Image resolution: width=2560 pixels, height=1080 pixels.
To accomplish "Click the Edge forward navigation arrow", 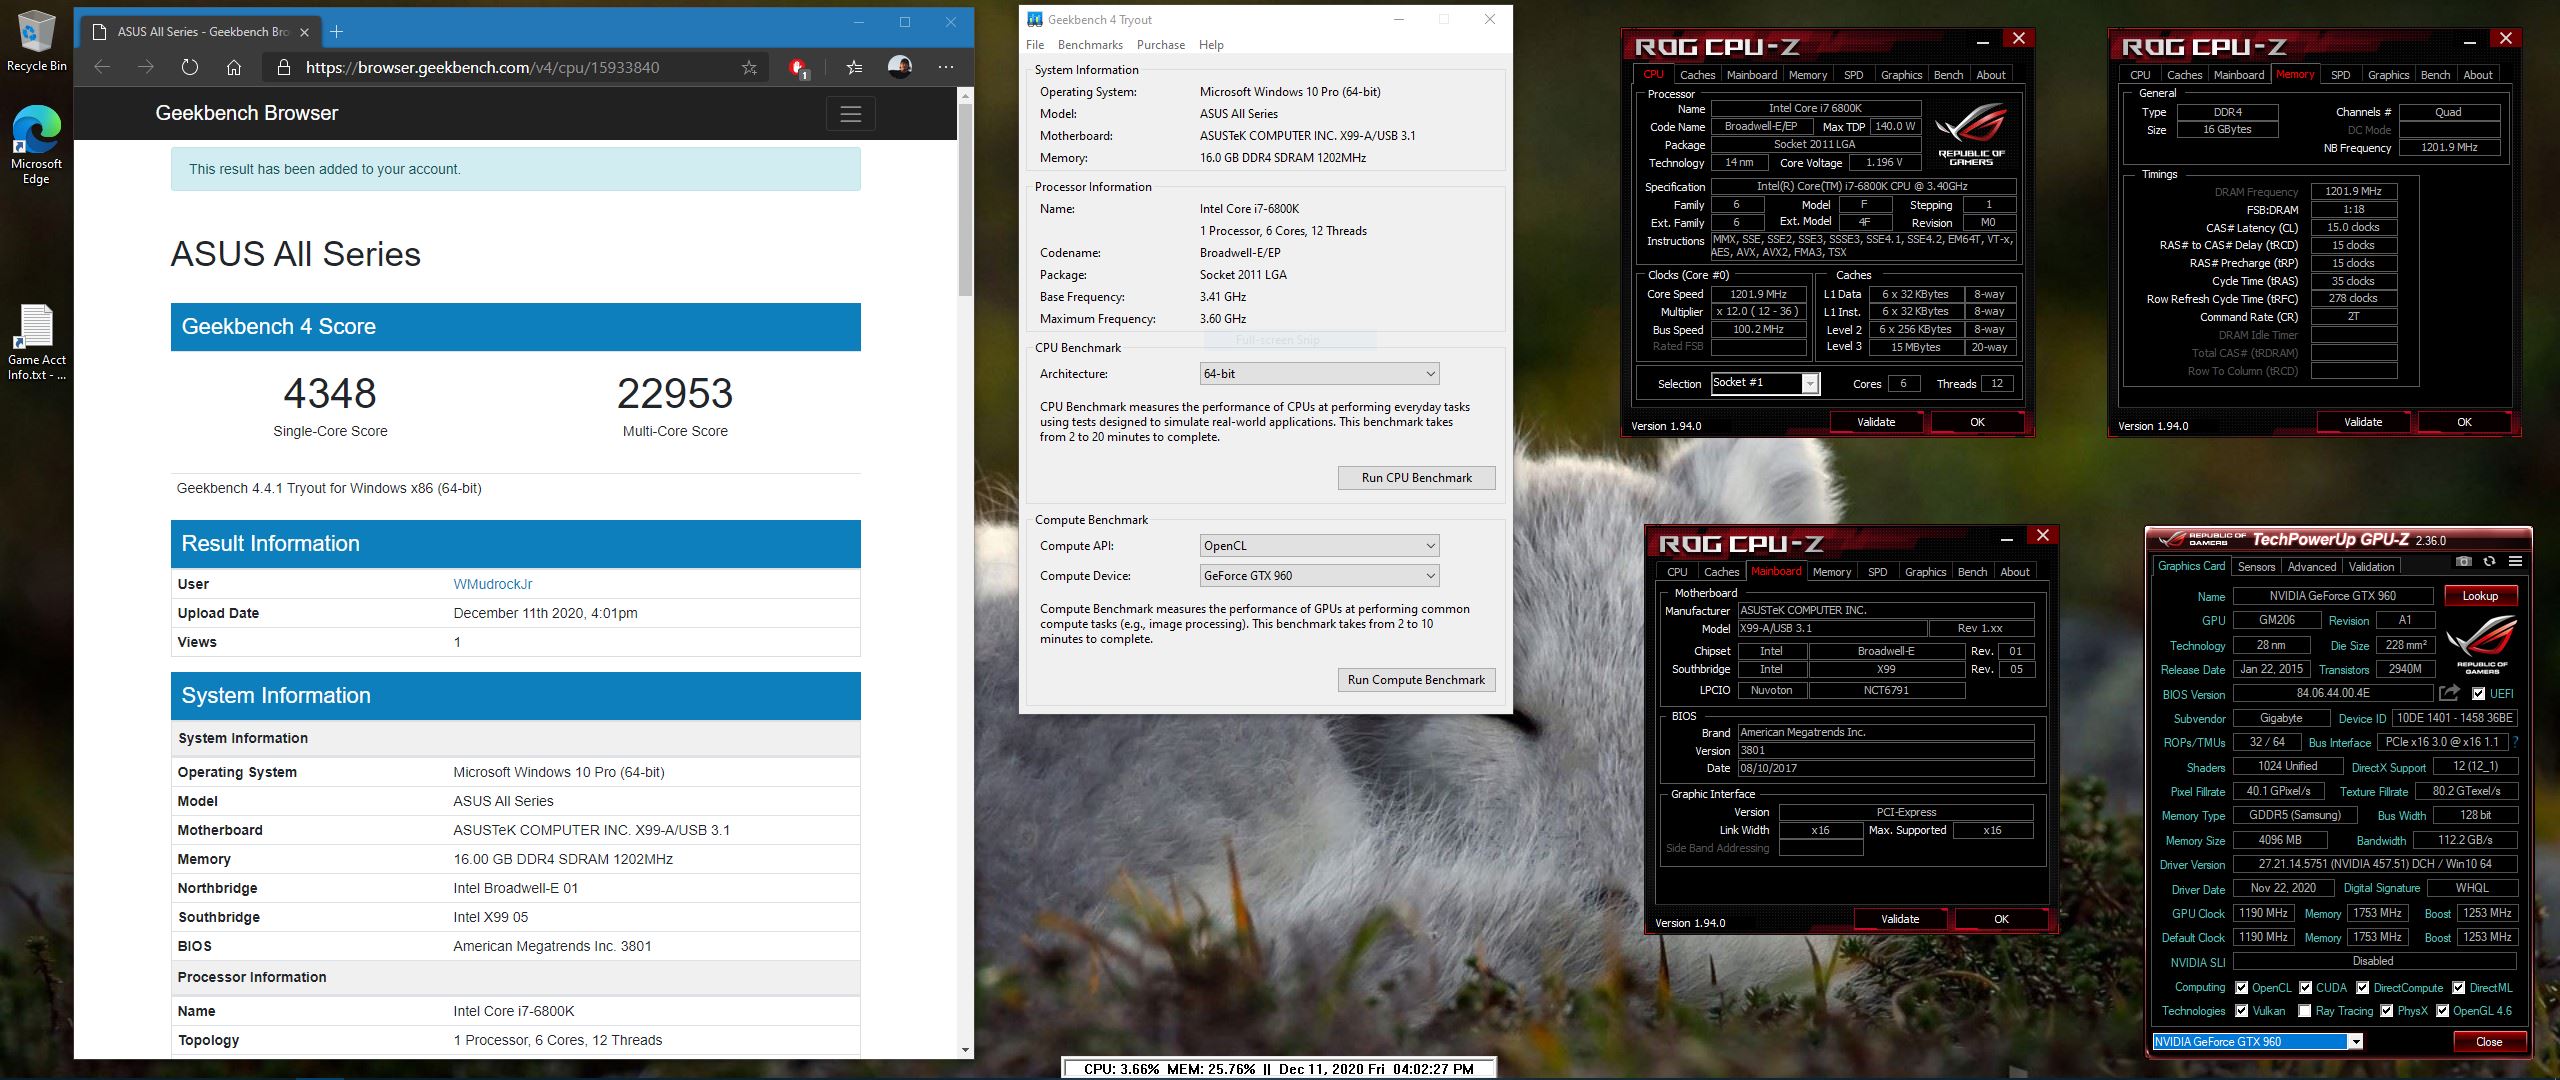I will (x=146, y=67).
